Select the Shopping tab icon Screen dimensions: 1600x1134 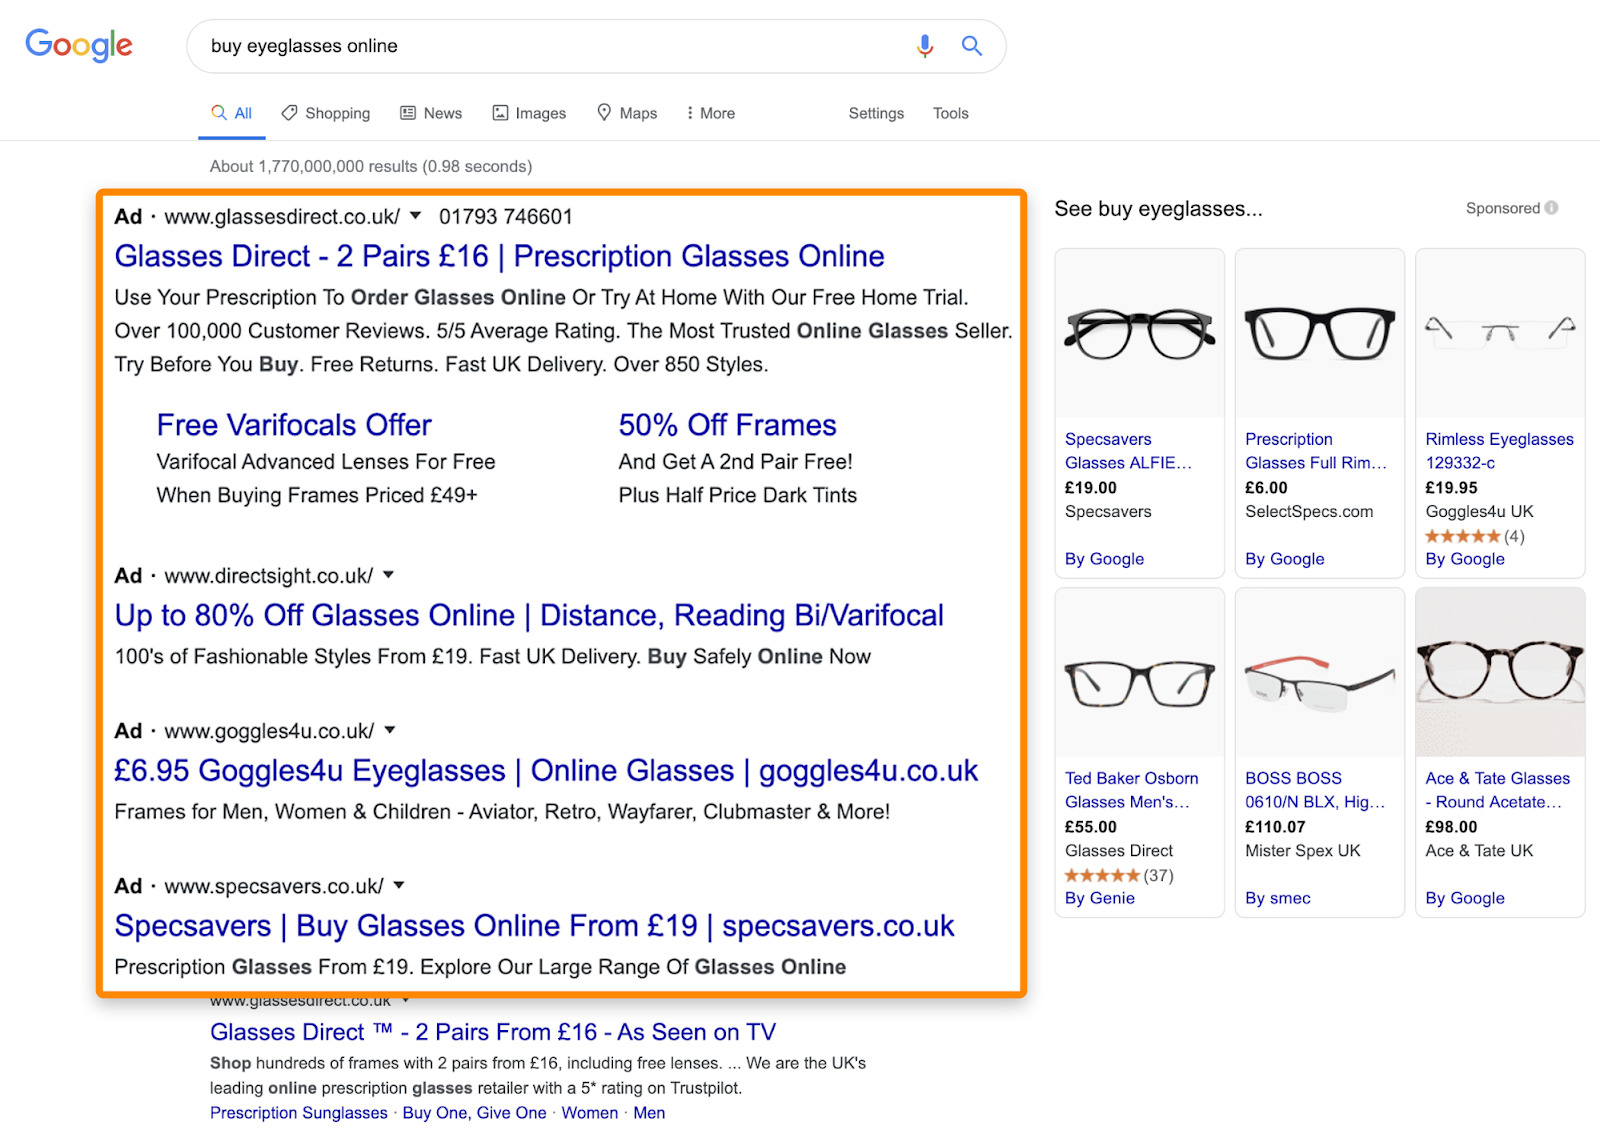(289, 113)
